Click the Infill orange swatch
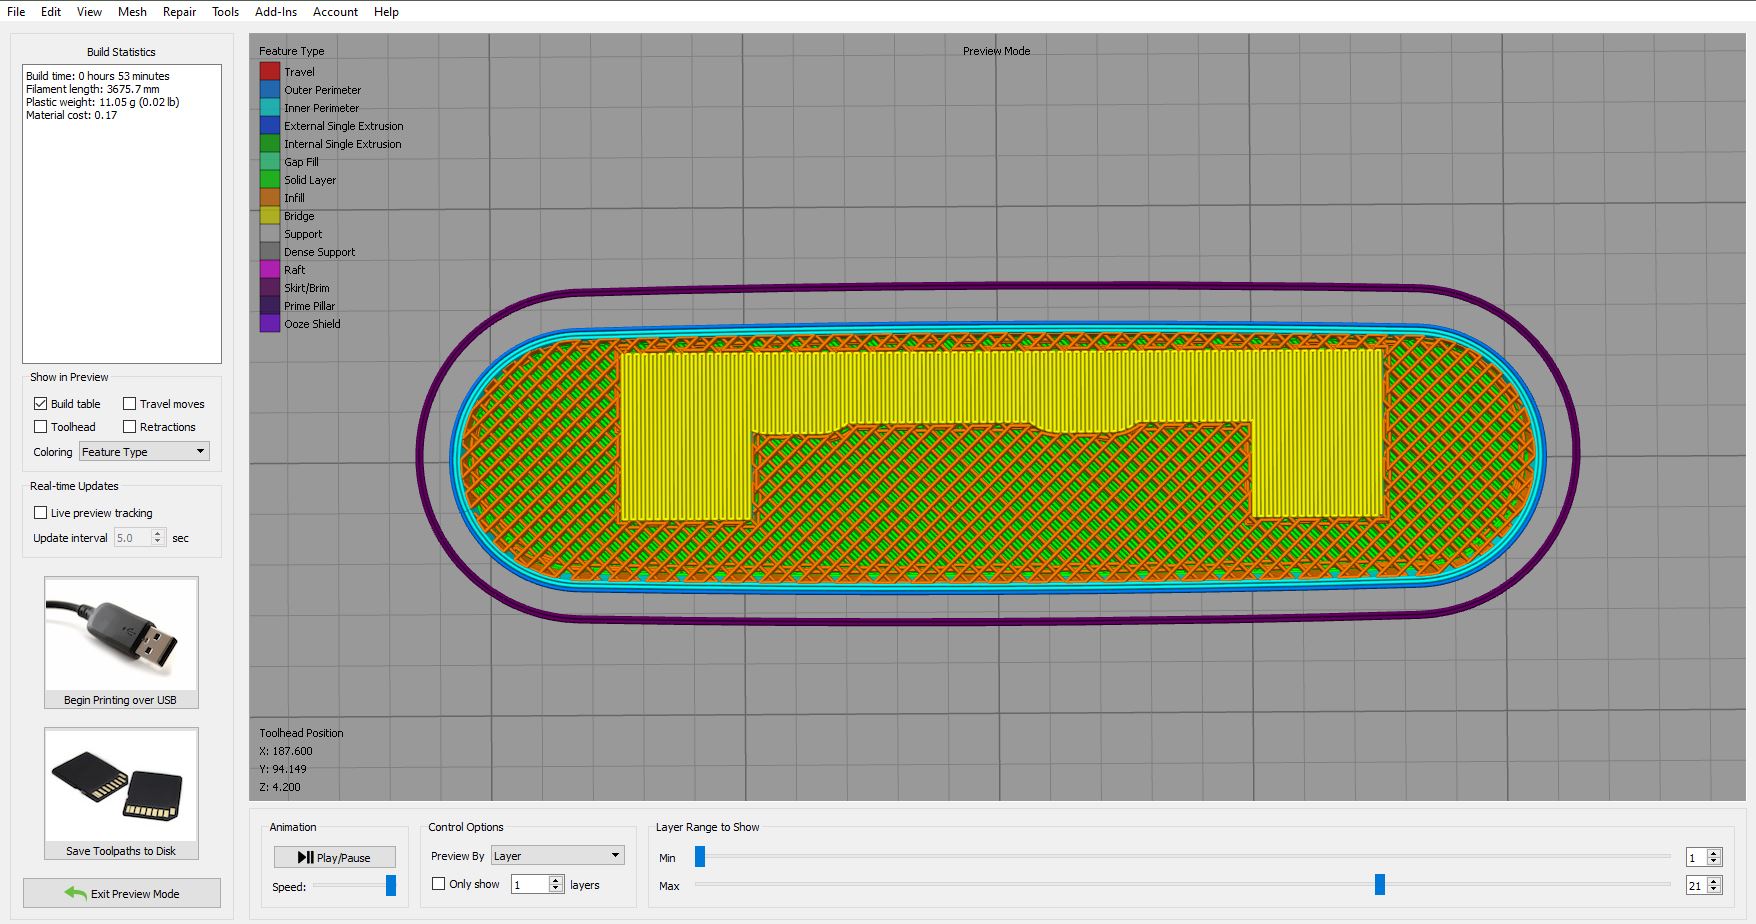 point(270,198)
